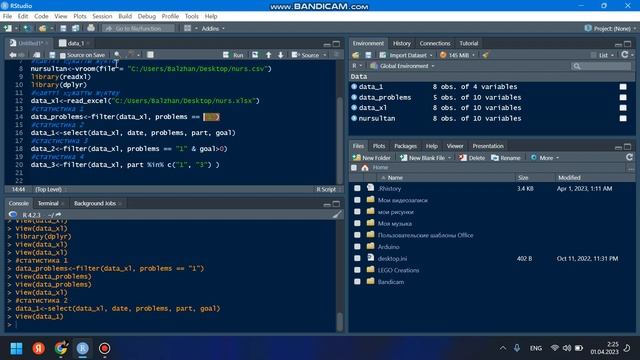
Task: Click the New File icon in main toolbar
Action: pyautogui.click(x=8, y=28)
